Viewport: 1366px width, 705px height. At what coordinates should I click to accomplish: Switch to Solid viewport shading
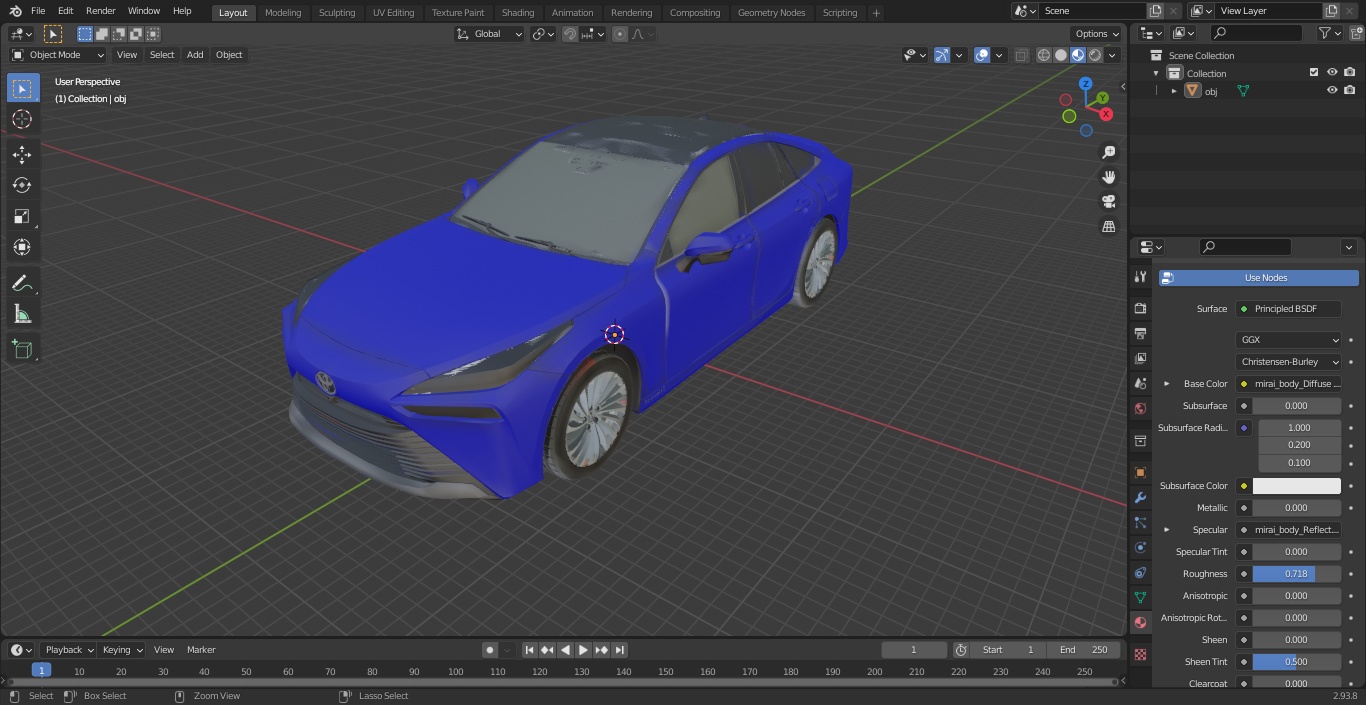(1061, 55)
